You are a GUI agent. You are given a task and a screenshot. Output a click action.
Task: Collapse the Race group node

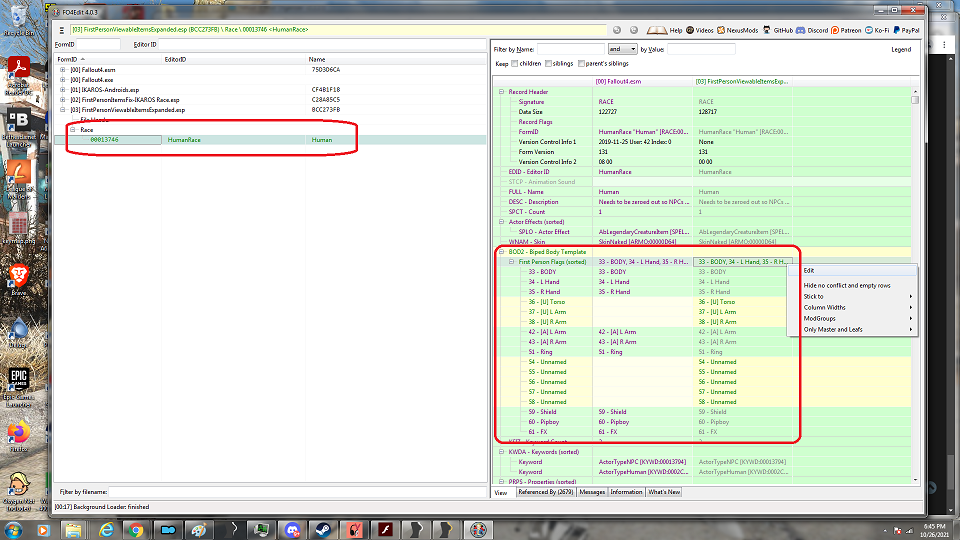click(x=72, y=130)
